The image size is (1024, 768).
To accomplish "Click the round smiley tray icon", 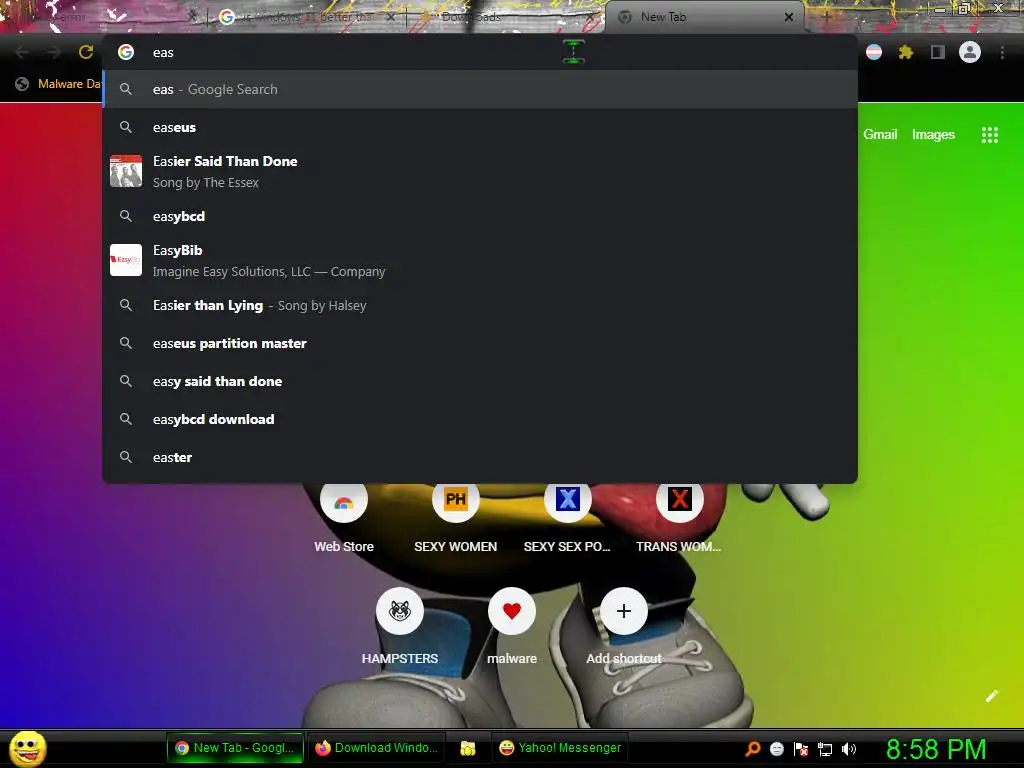I will (x=776, y=748).
